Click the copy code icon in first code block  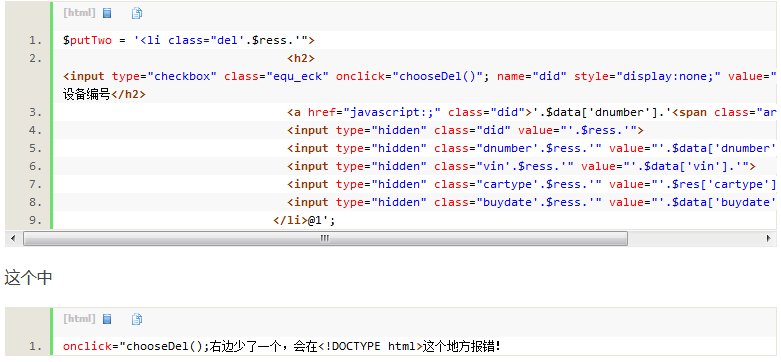[137, 13]
